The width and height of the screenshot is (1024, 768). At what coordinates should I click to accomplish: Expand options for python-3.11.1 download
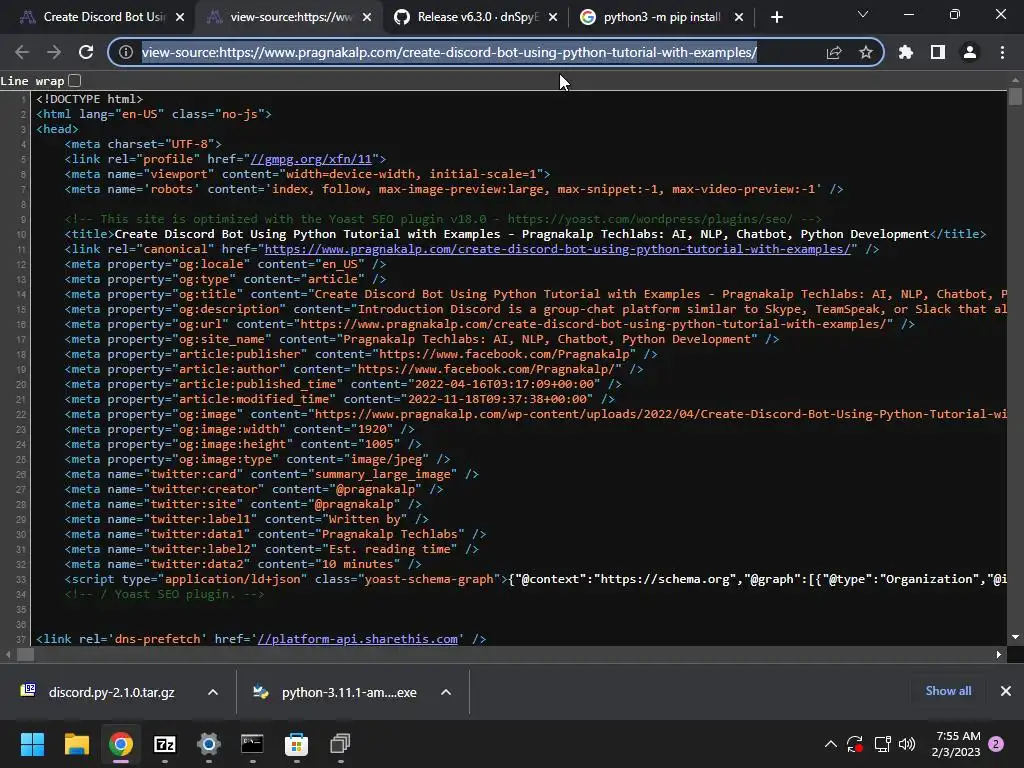tap(446, 692)
